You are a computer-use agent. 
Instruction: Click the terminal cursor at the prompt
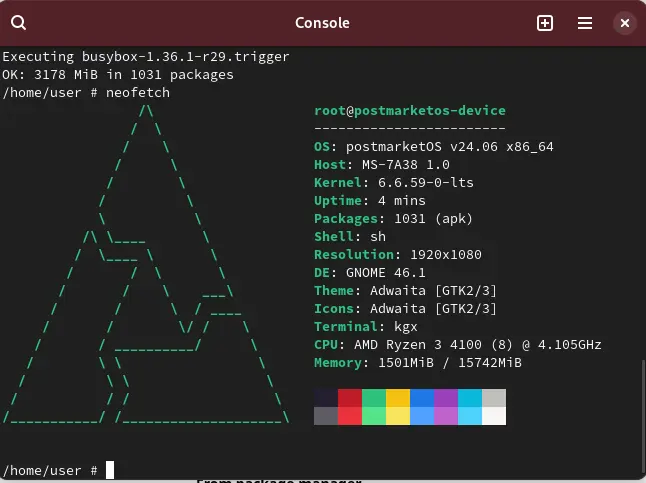pos(110,470)
